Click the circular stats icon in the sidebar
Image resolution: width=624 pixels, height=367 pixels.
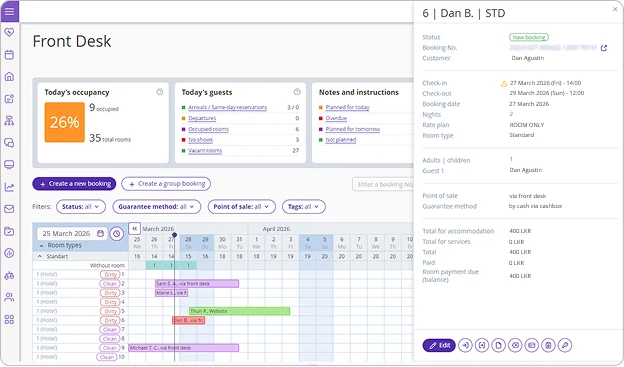(x=9, y=253)
